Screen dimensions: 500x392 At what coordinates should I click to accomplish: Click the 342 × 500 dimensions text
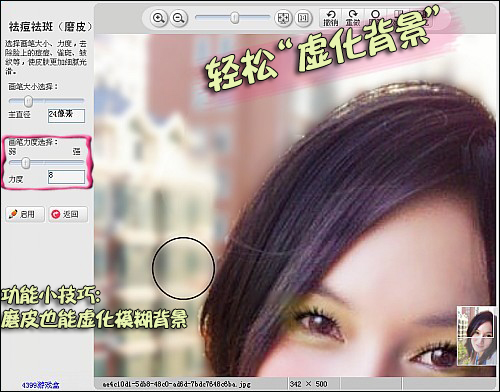[x=308, y=384]
